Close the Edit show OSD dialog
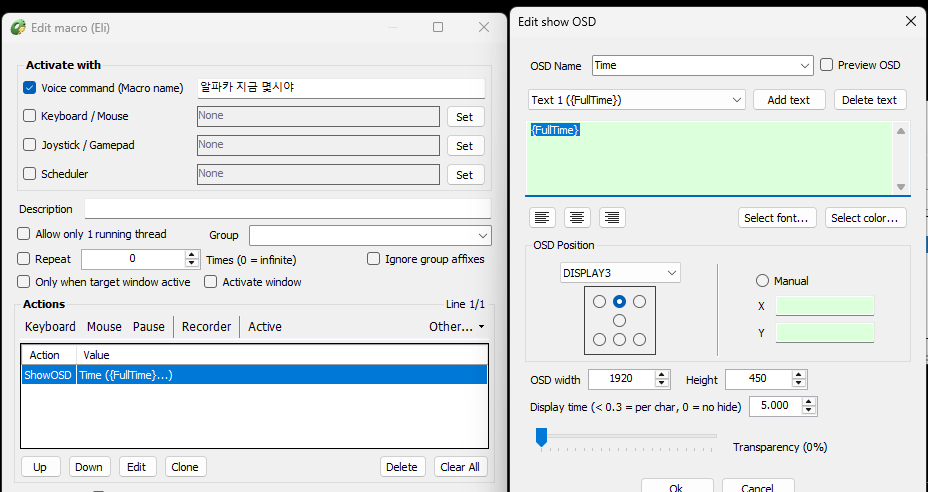The image size is (928, 492). (x=911, y=21)
